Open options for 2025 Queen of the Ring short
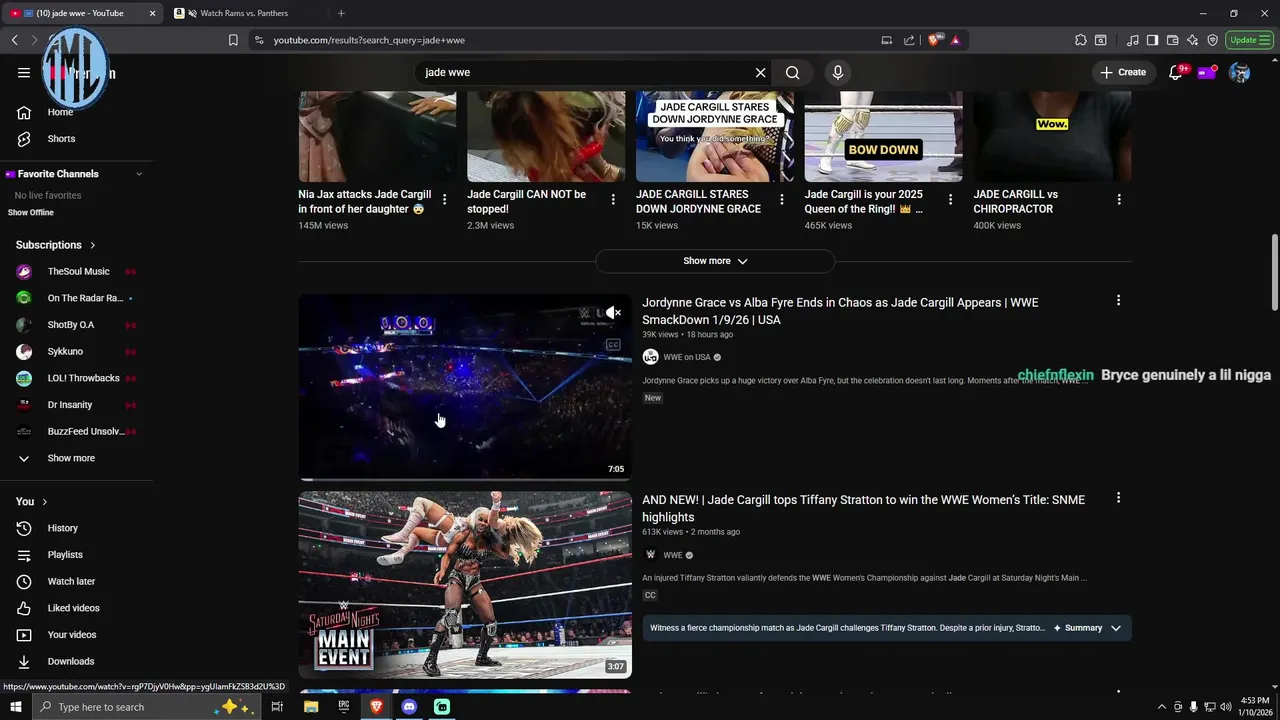The width and height of the screenshot is (1280, 720). coord(950,199)
